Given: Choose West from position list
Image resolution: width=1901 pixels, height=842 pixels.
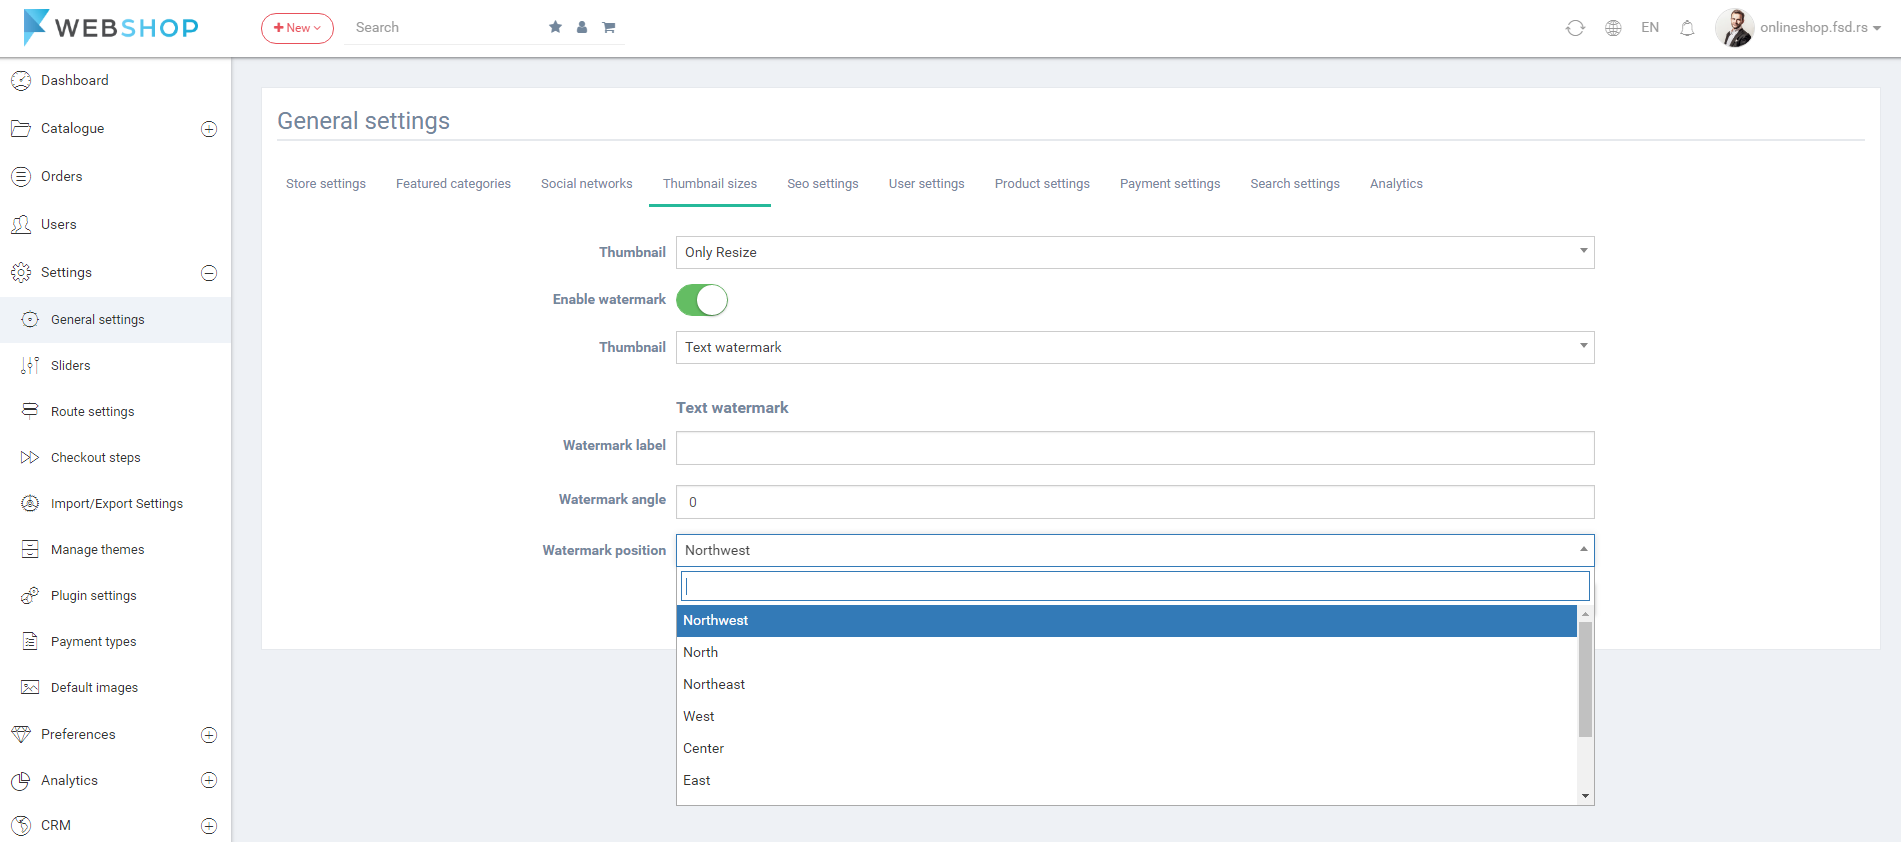Looking at the screenshot, I should pyautogui.click(x=1127, y=717).
